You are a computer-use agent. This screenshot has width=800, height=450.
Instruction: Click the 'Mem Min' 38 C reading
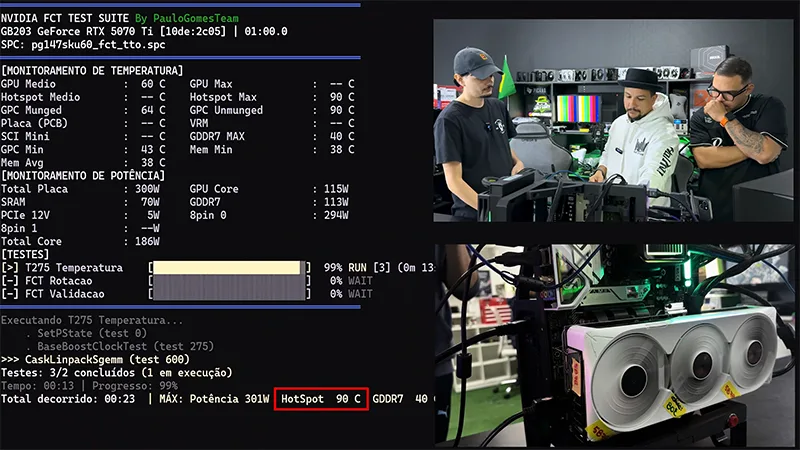pyautogui.click(x=342, y=150)
